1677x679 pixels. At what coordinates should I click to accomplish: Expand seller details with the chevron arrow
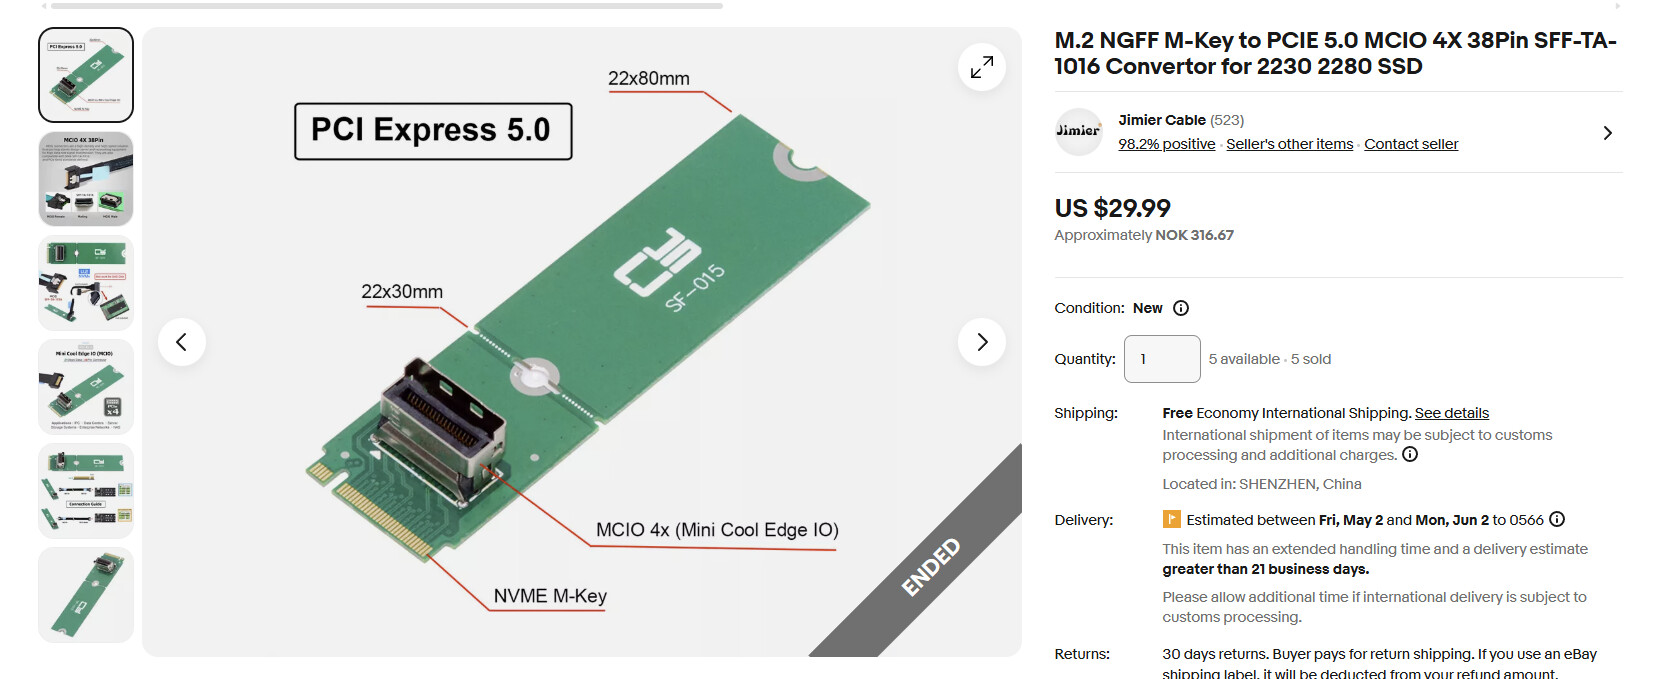point(1607,133)
